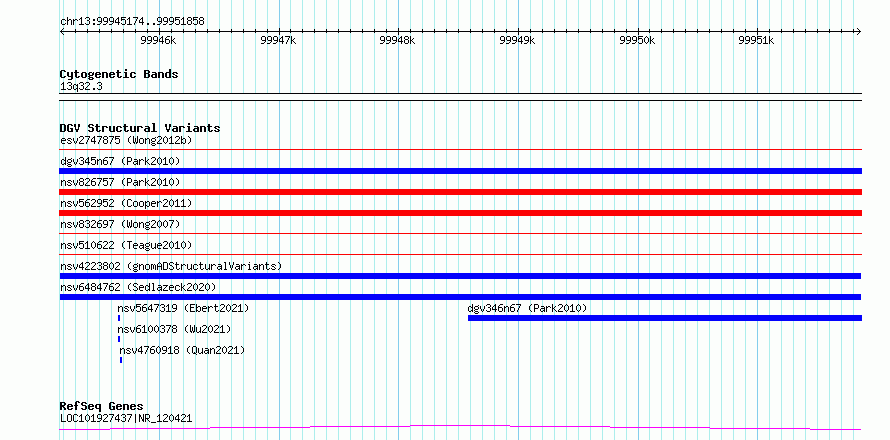The image size is (890, 440).
Task: Click the 99947k ruler tick label
Action: [278, 40]
